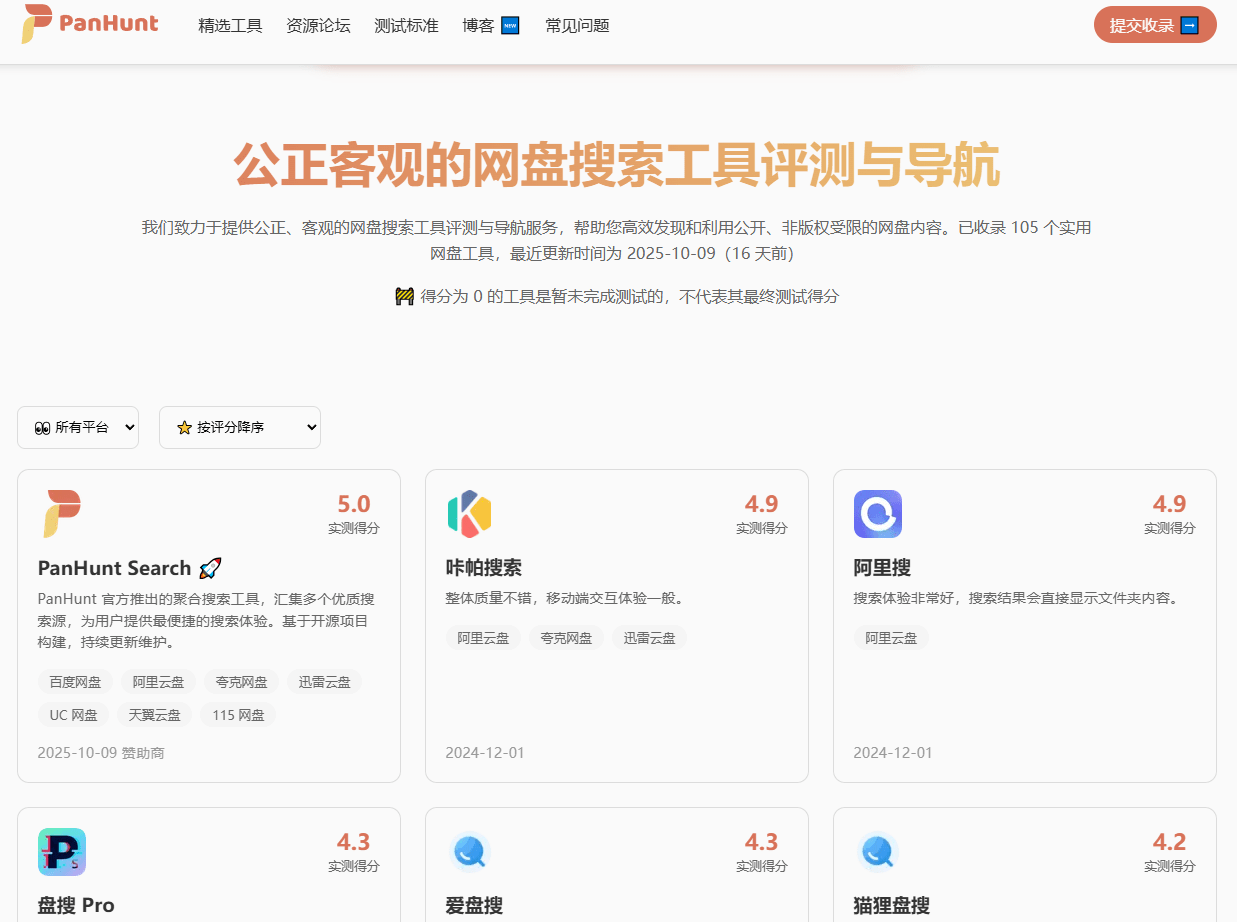Switch to the 测试标准 menu item
Image resolution: width=1237 pixels, height=922 pixels.
[406, 25]
